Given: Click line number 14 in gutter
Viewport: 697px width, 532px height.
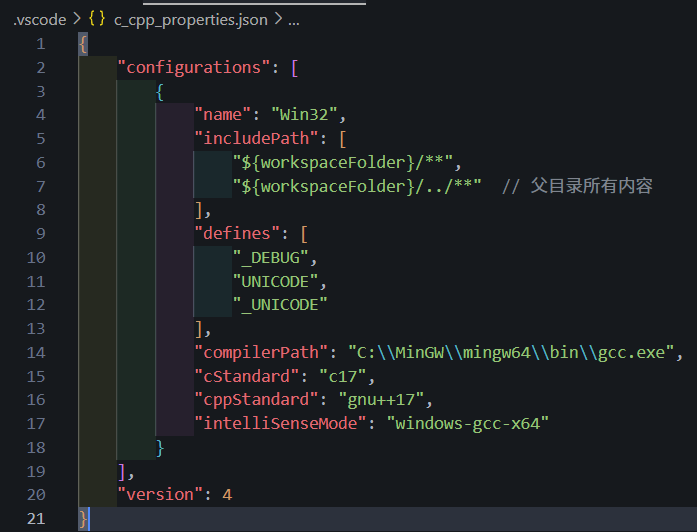Looking at the screenshot, I should (x=36, y=353).
